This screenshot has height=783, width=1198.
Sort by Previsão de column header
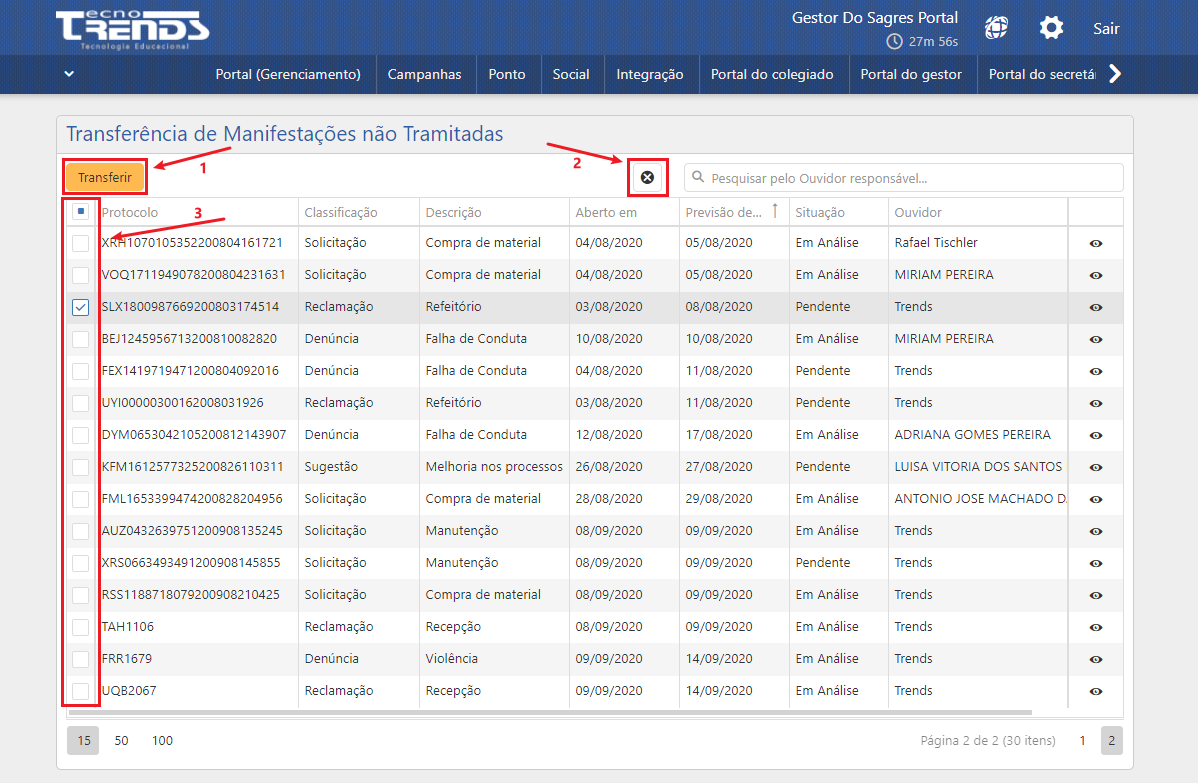[723, 212]
